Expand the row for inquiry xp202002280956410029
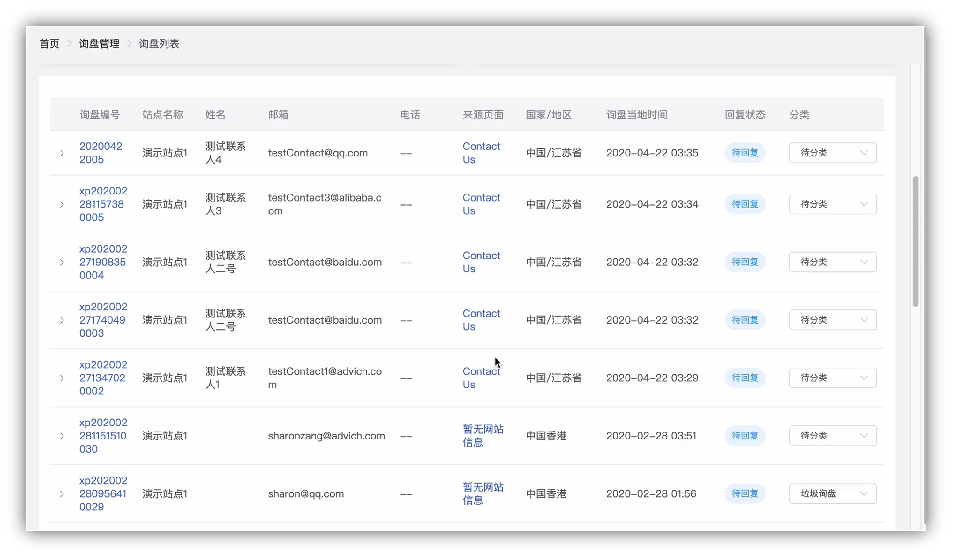The image size is (954, 558). (61, 493)
